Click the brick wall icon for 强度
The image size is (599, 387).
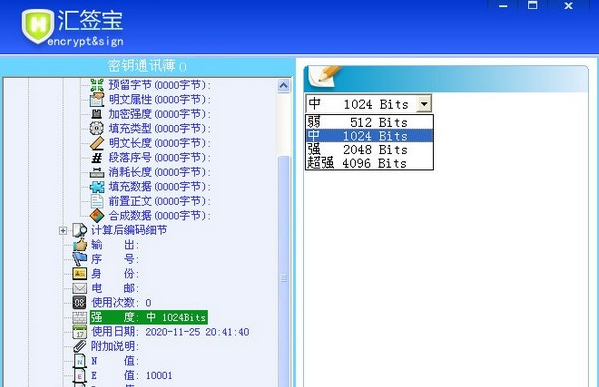(x=79, y=317)
